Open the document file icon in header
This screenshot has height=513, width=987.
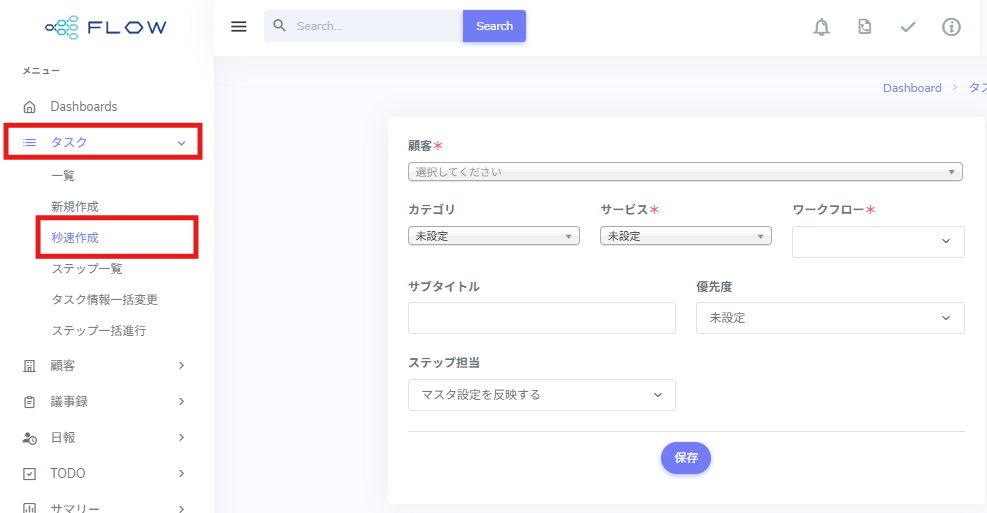[x=864, y=27]
